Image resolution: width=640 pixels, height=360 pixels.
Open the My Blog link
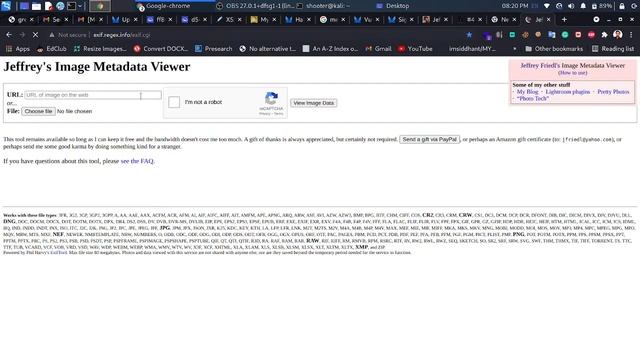click(x=527, y=92)
